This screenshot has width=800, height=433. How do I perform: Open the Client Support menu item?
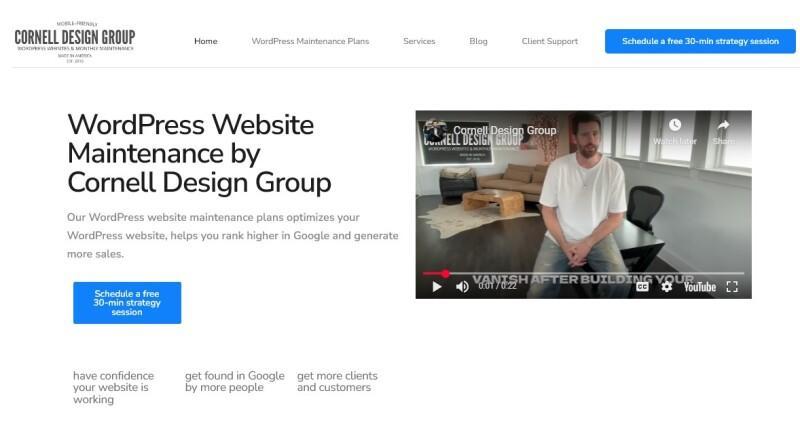point(549,41)
